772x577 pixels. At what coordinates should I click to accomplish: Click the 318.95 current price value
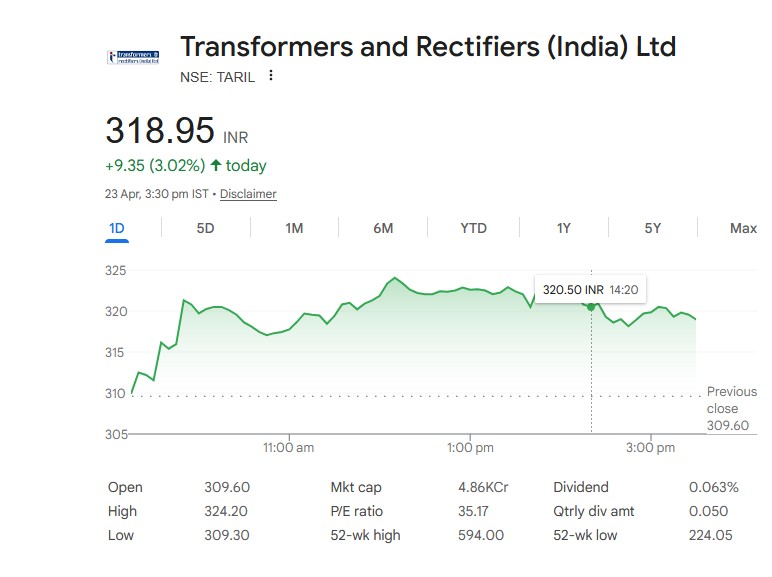click(160, 131)
